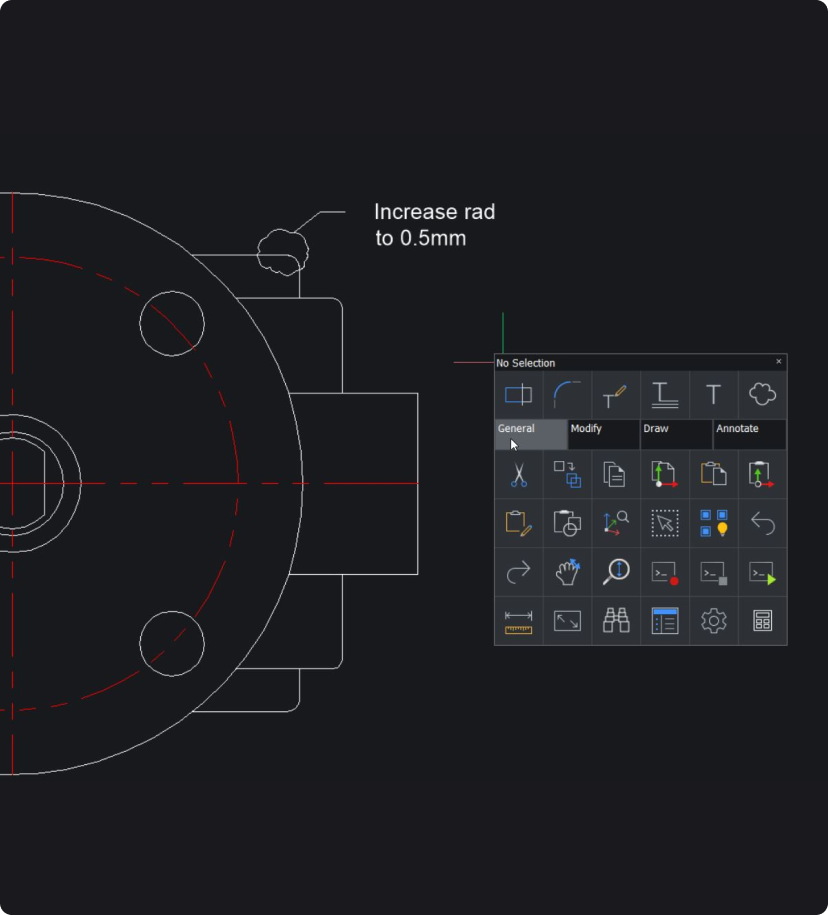This screenshot has height=915, width=828.
Task: Click the Cut scissors icon
Action: 518,474
